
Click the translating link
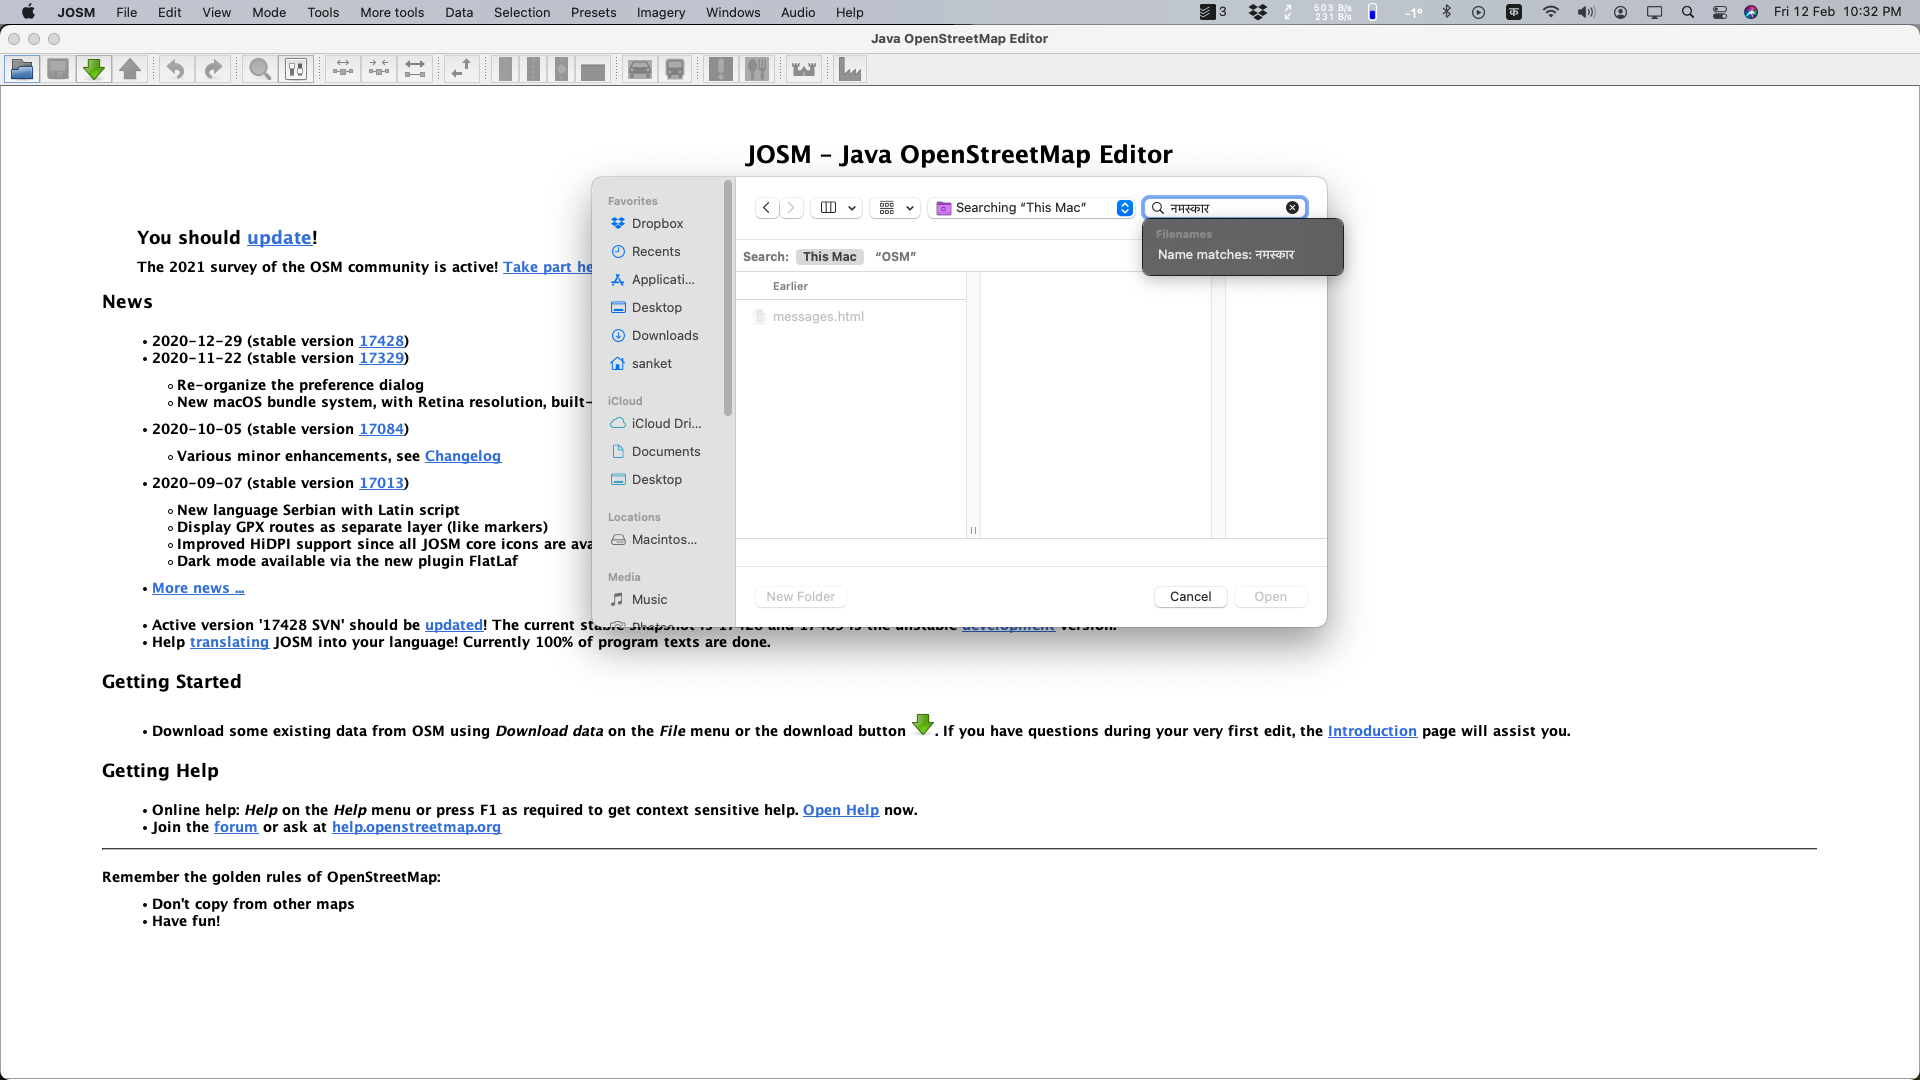tap(229, 642)
